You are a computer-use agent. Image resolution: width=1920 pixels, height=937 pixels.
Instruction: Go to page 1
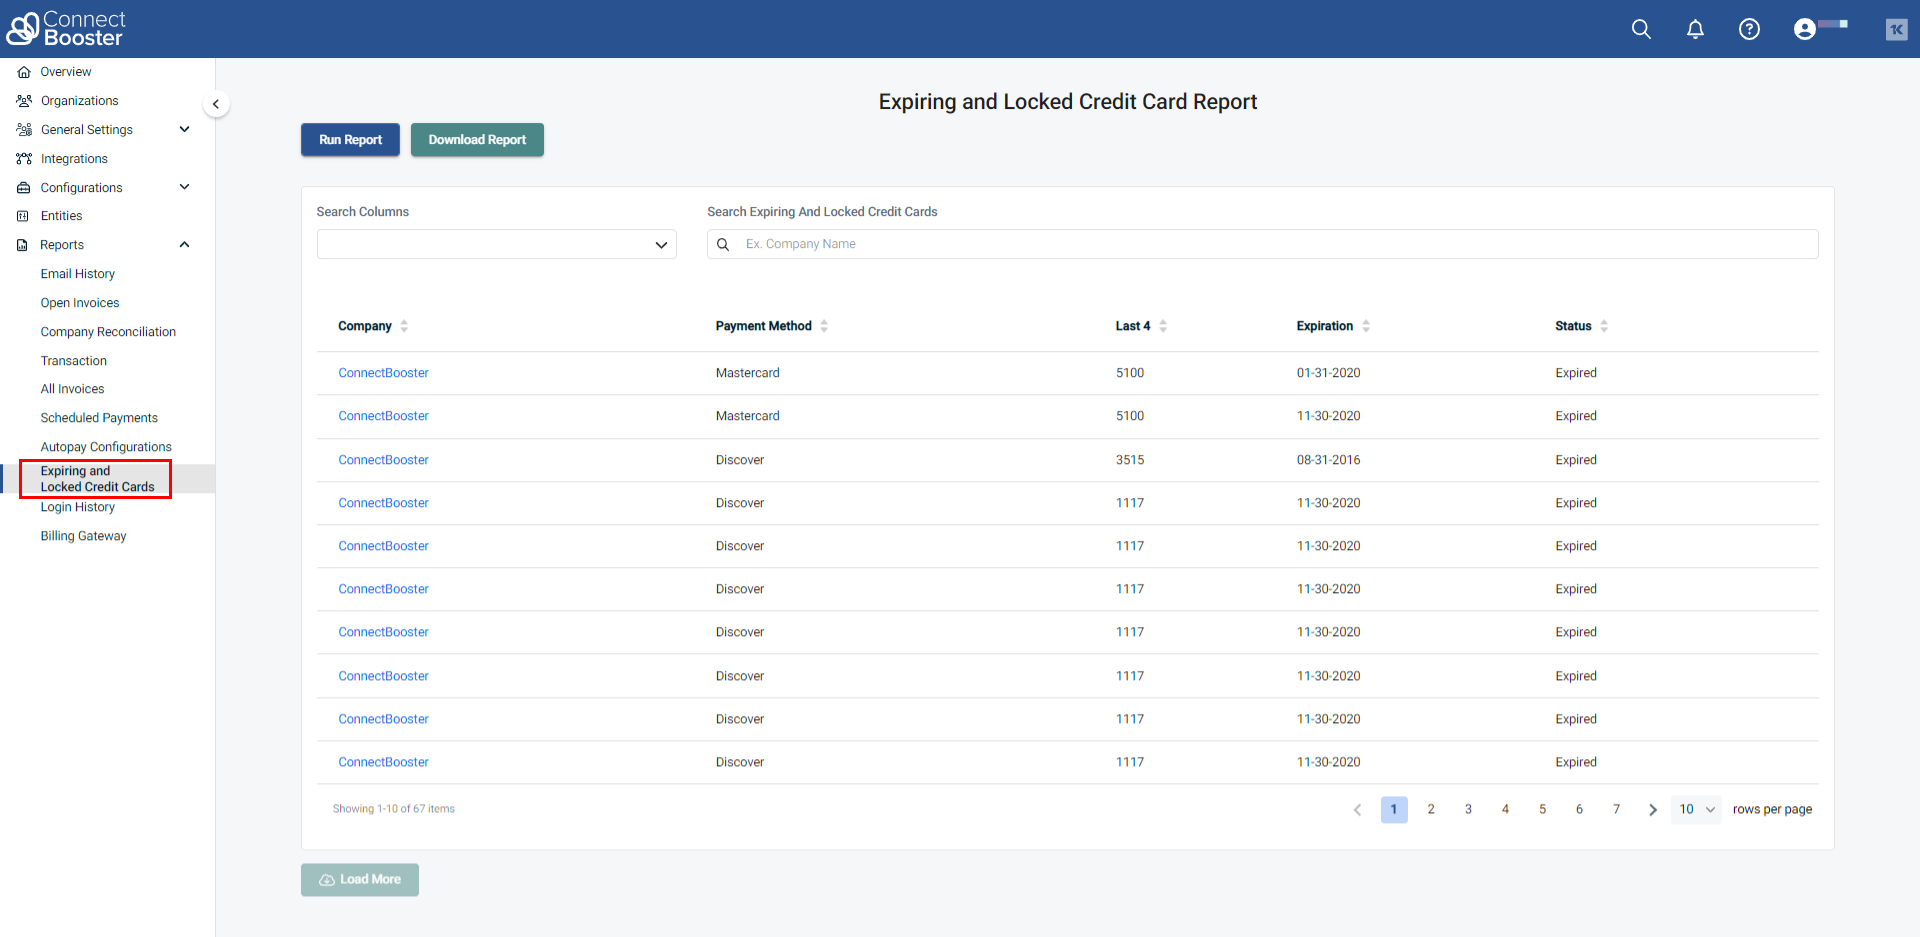[x=1394, y=810]
